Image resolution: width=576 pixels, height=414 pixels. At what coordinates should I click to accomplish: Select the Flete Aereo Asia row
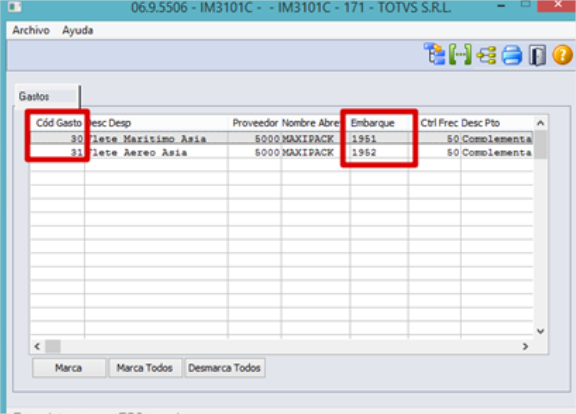point(281,152)
